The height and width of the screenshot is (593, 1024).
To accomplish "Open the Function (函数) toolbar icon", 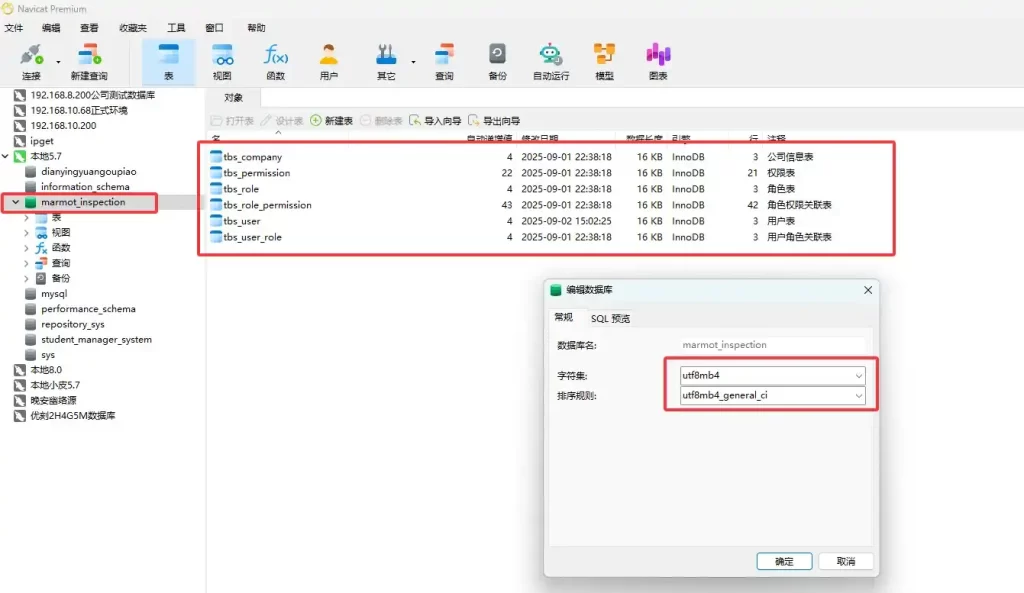I will [x=275, y=61].
